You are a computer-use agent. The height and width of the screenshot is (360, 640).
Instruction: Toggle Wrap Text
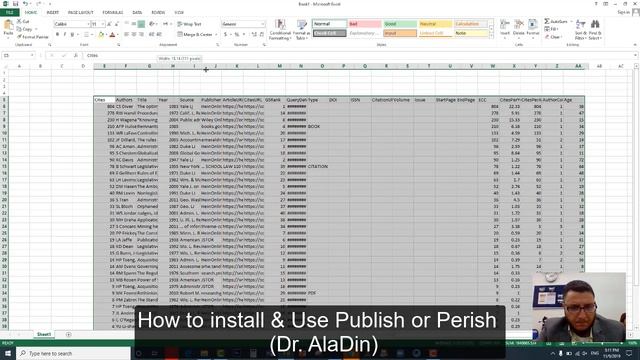(189, 24)
